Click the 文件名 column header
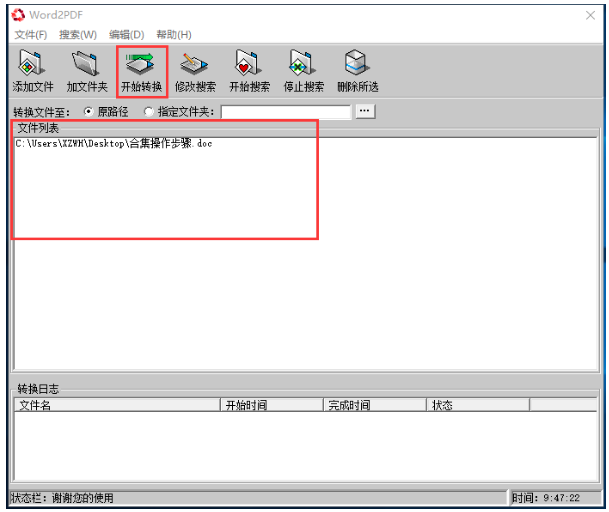The width and height of the screenshot is (609, 512). click(117, 405)
